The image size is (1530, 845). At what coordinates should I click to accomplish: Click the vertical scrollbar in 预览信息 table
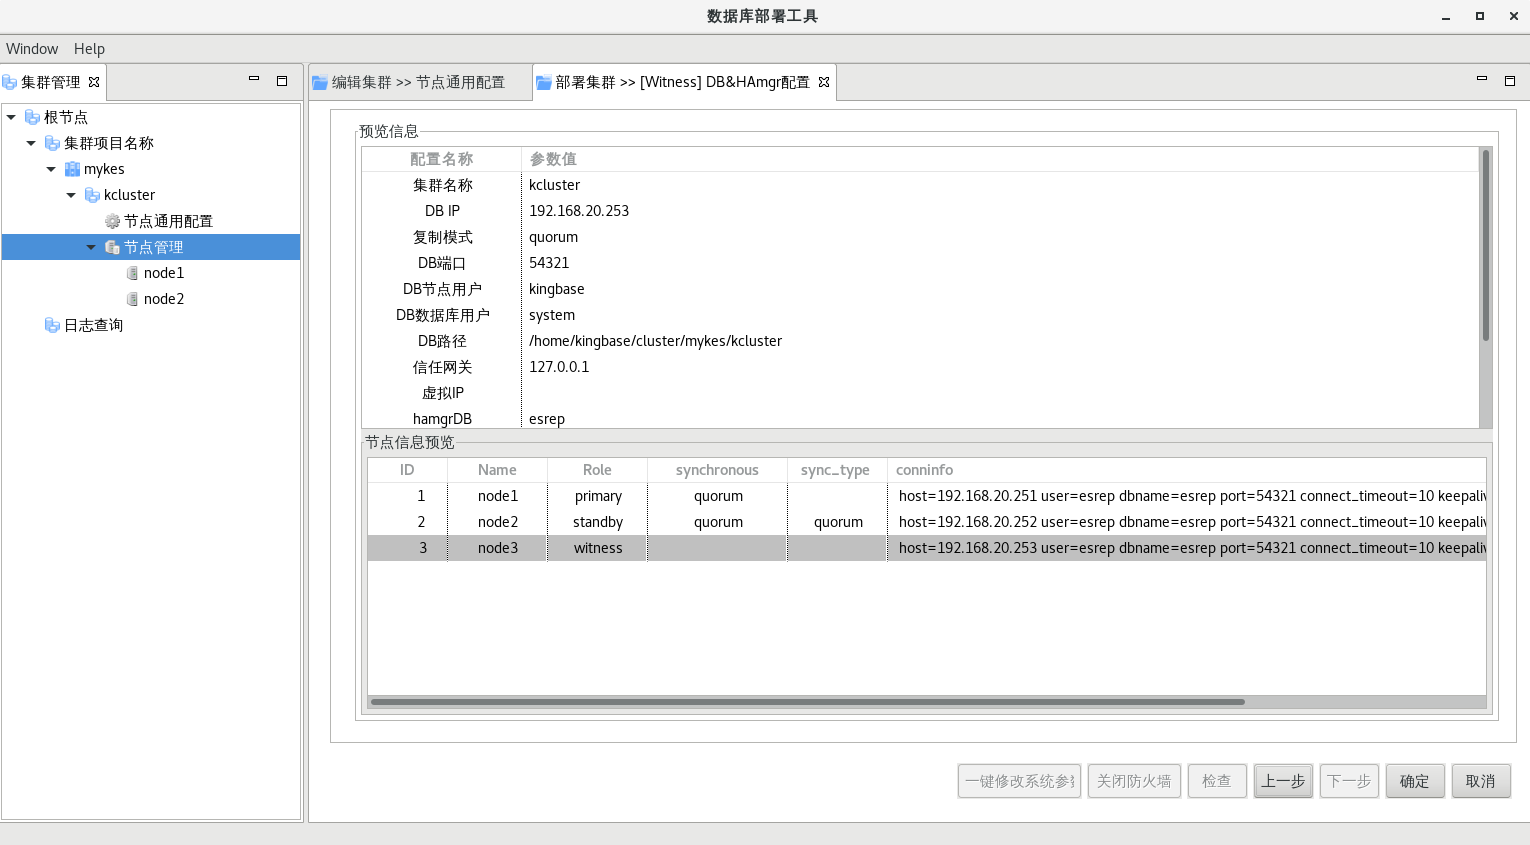1486,245
